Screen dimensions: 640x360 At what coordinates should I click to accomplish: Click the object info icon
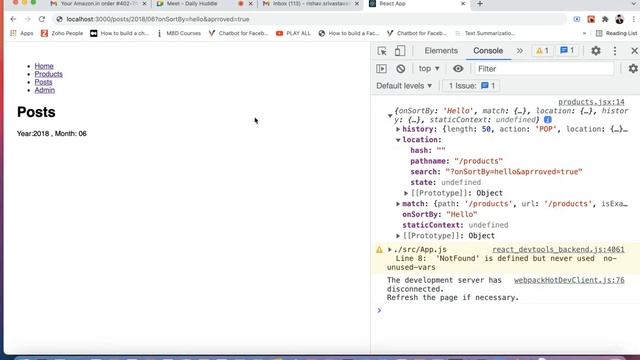pyautogui.click(x=548, y=120)
